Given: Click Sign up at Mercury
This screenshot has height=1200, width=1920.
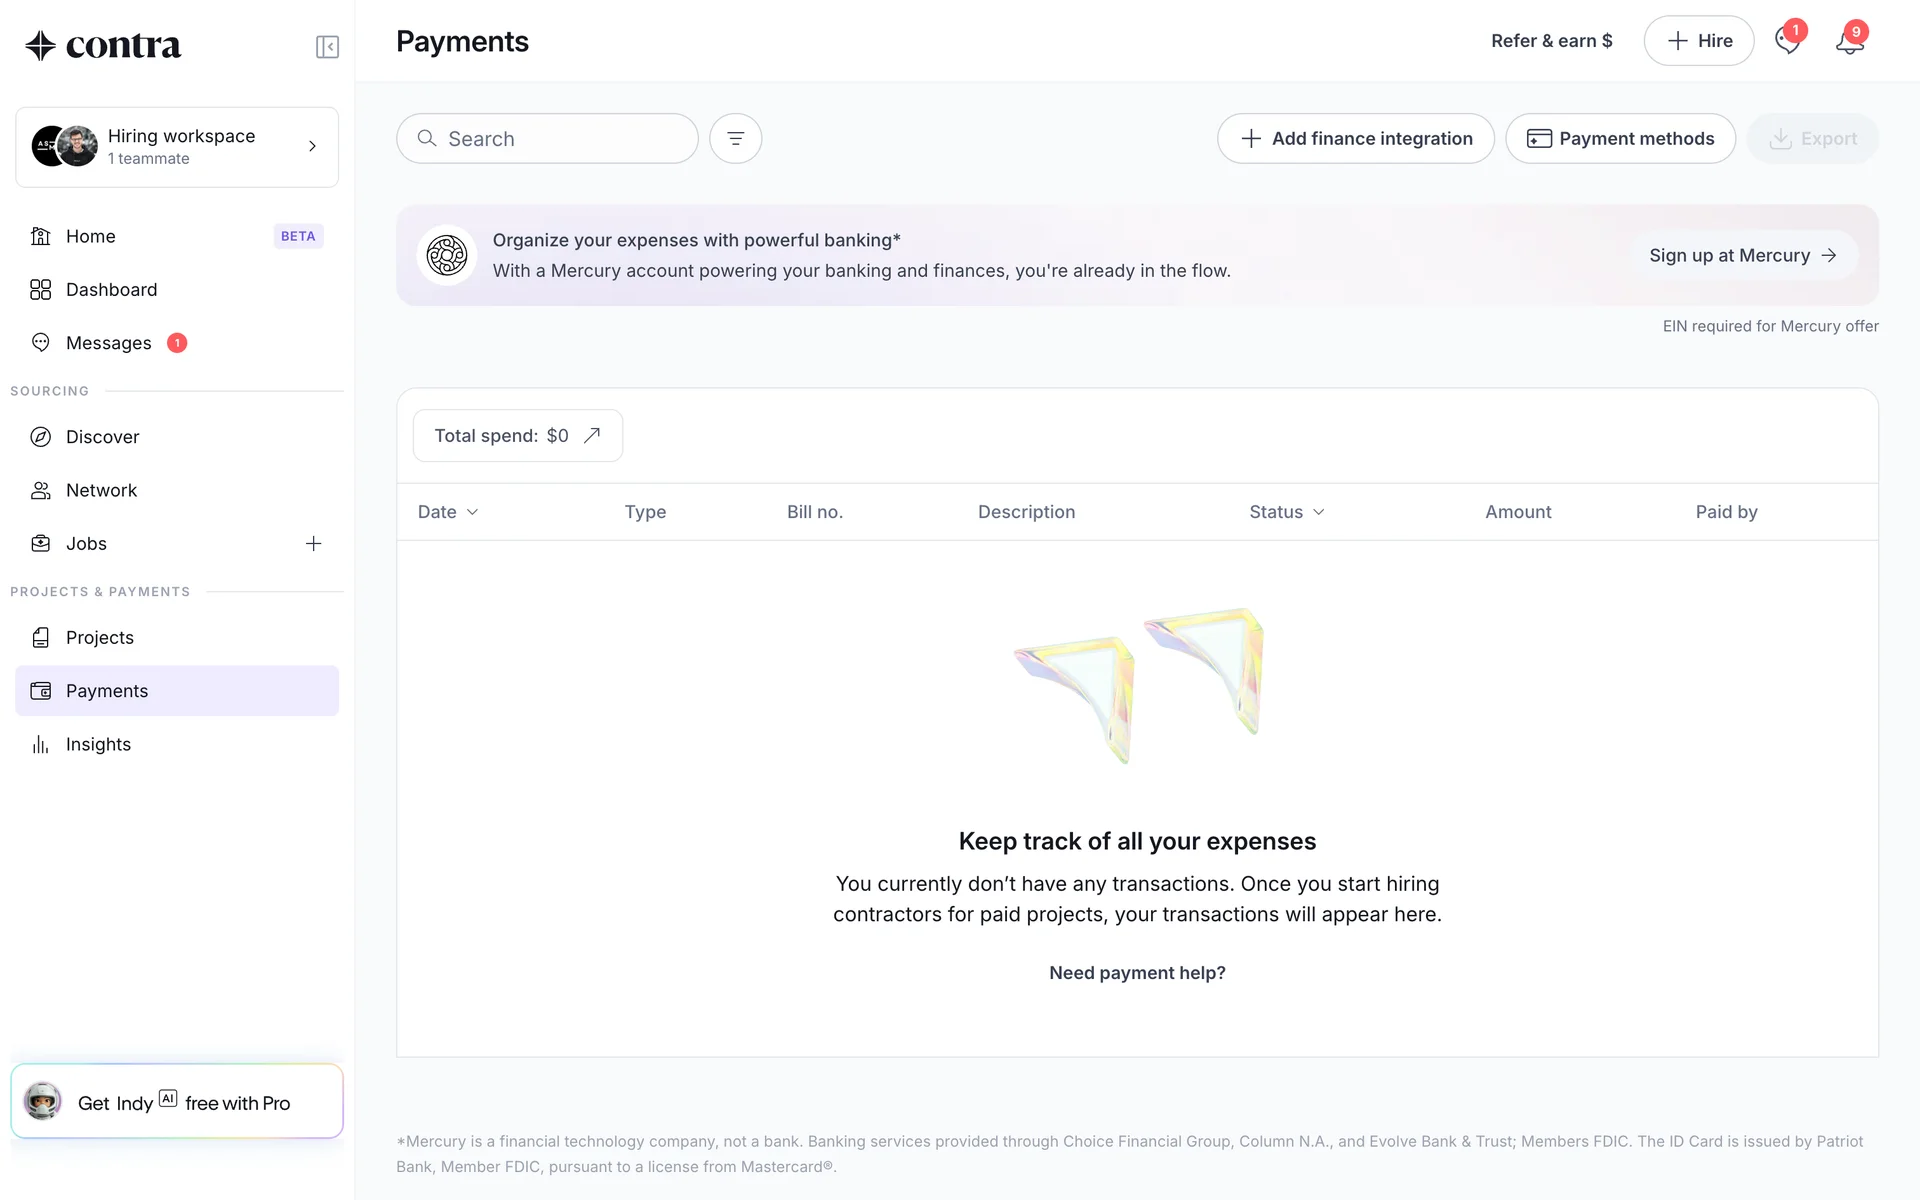Looking at the screenshot, I should click(1743, 256).
